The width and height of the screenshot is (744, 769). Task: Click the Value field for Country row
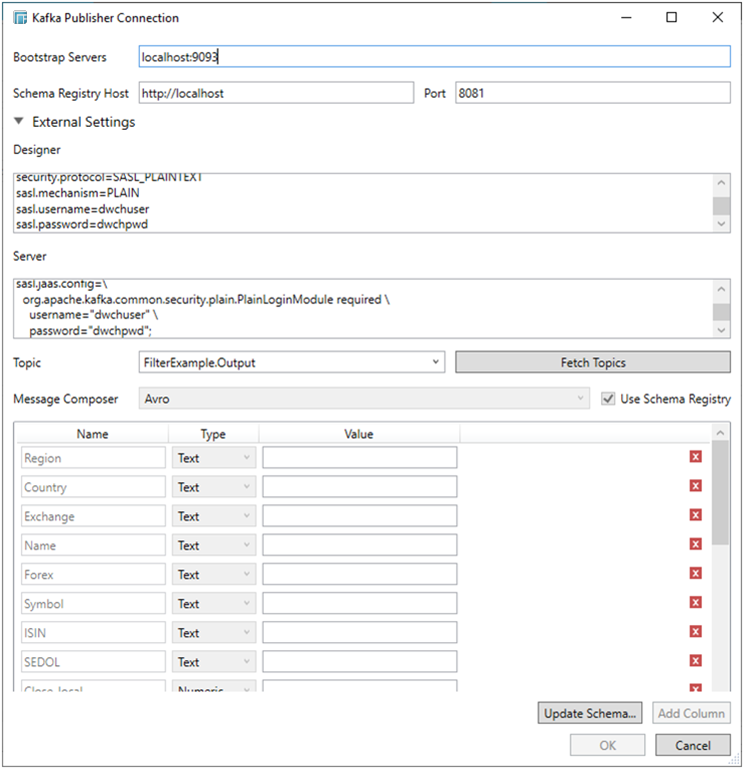(x=359, y=487)
